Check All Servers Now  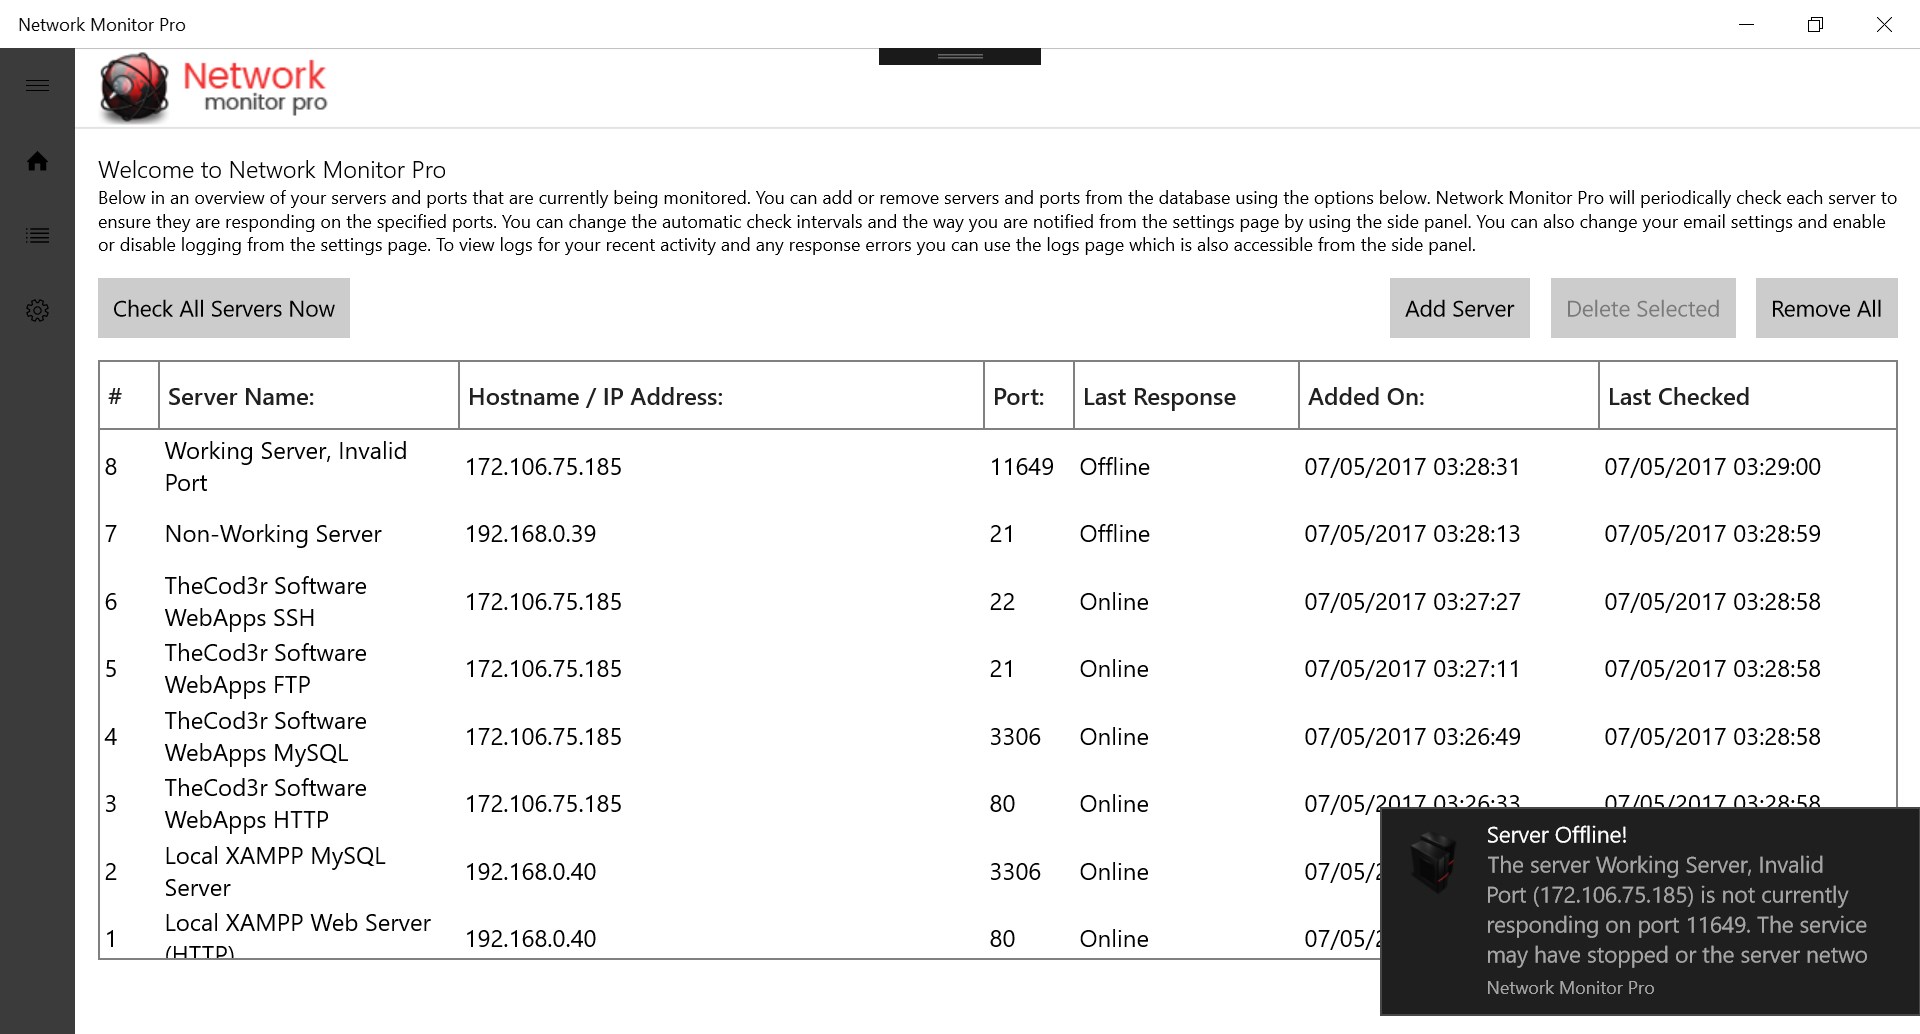coord(224,308)
